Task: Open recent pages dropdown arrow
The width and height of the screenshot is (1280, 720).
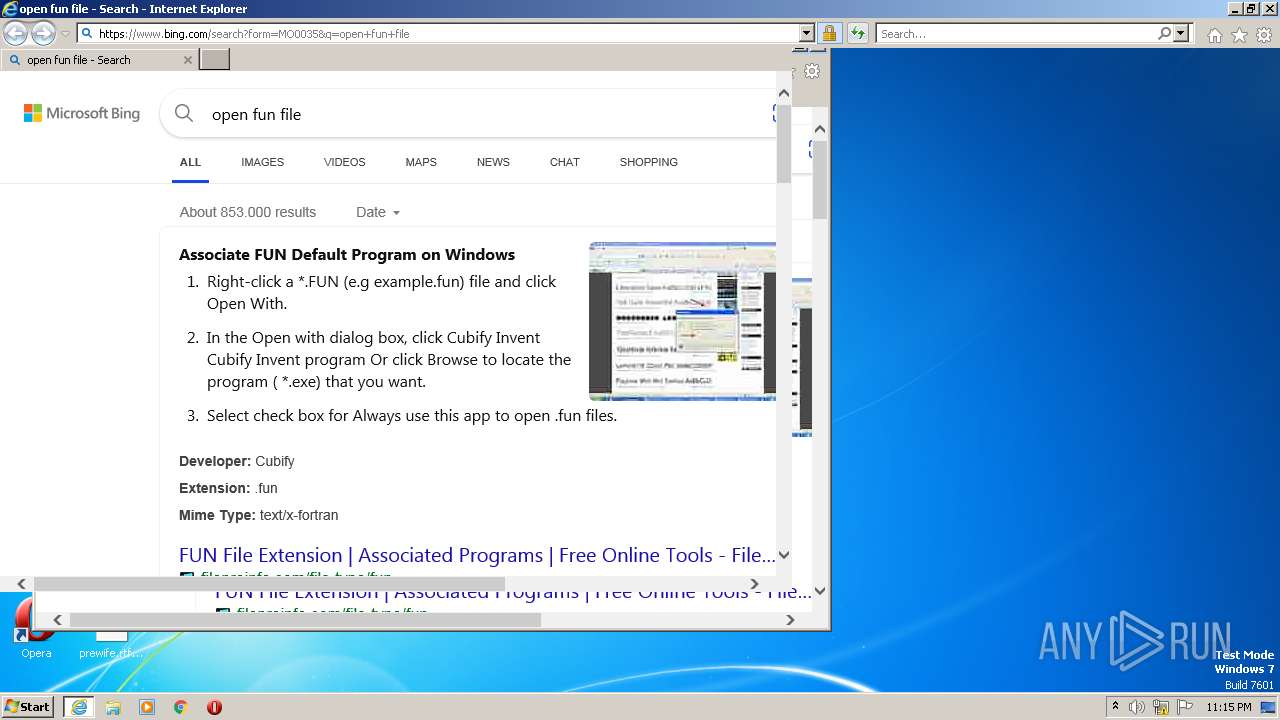Action: (66, 34)
